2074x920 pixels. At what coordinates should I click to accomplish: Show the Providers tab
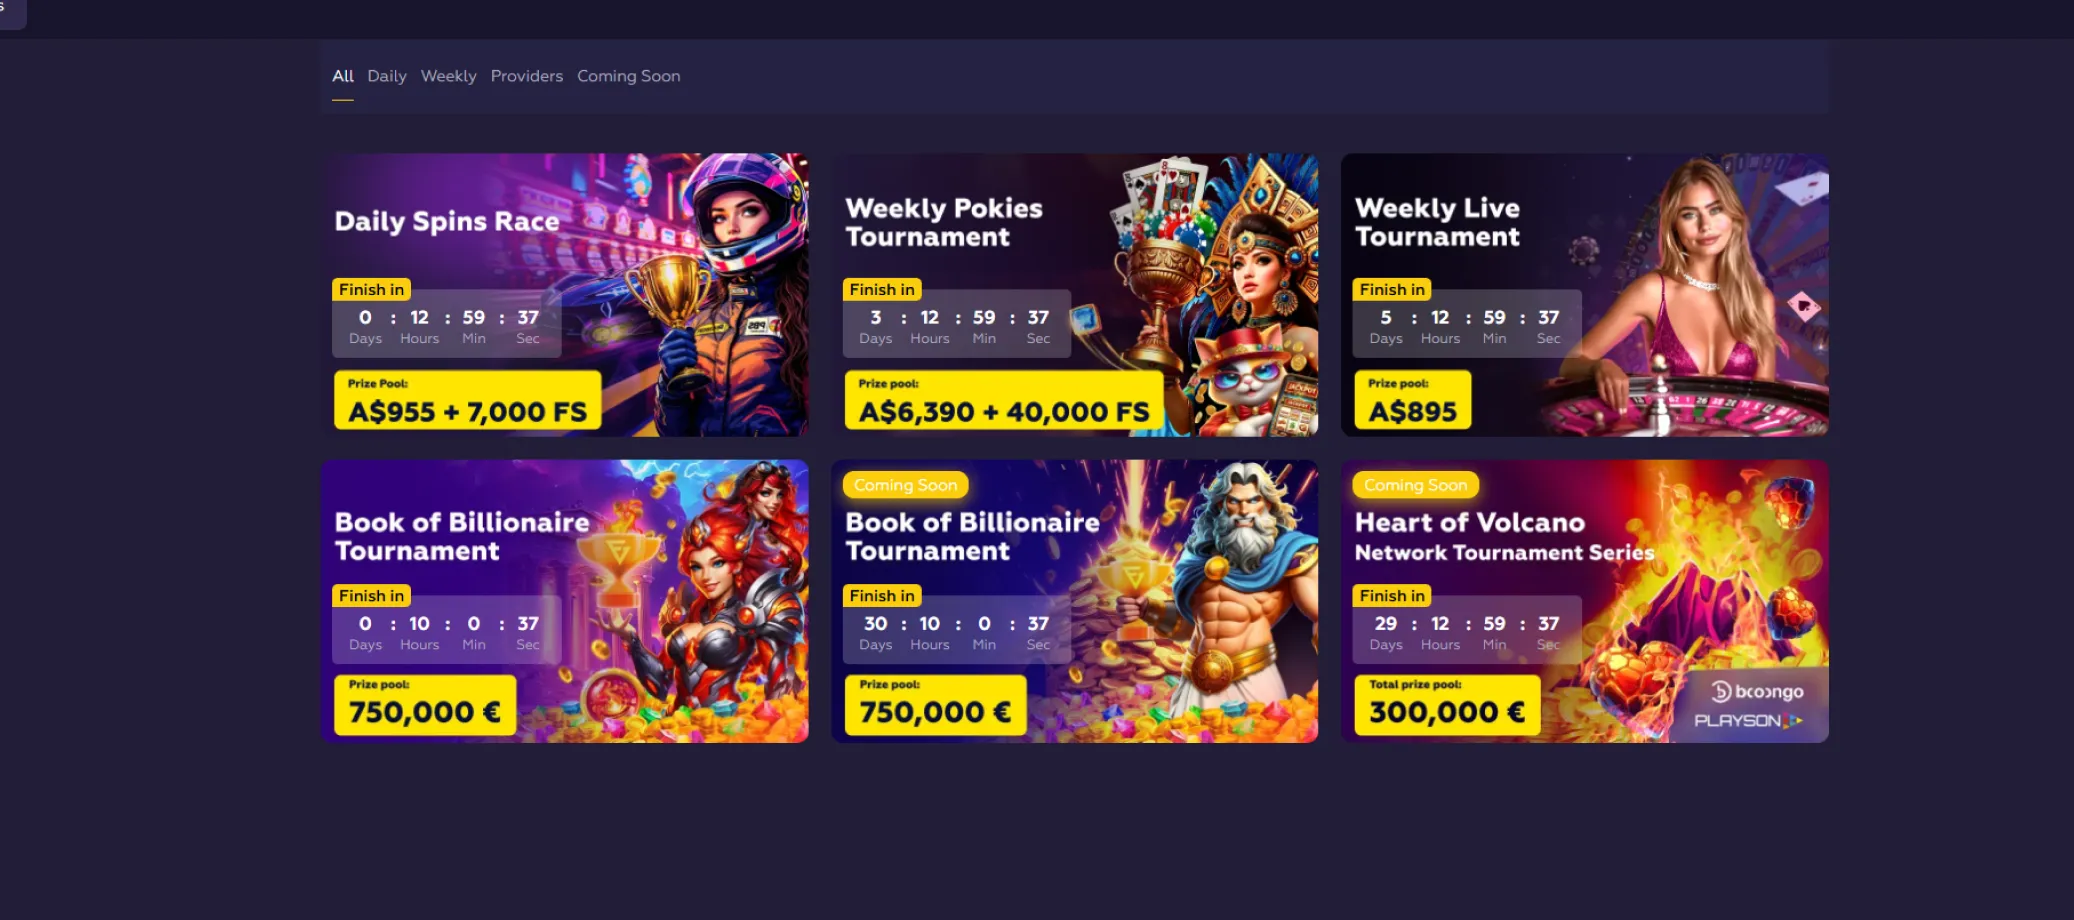(527, 76)
